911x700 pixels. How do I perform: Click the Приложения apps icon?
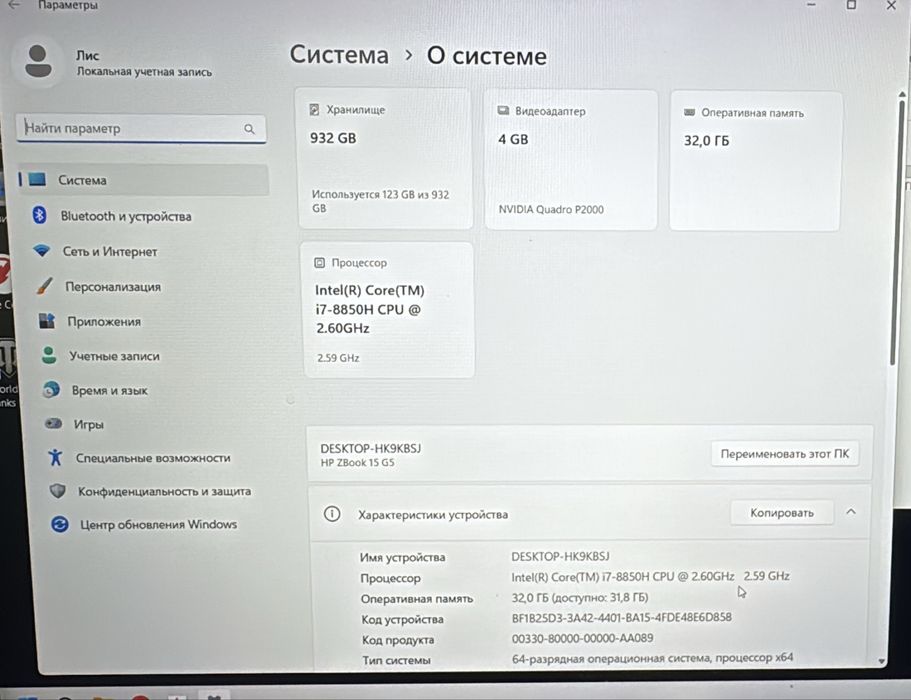click(46, 321)
